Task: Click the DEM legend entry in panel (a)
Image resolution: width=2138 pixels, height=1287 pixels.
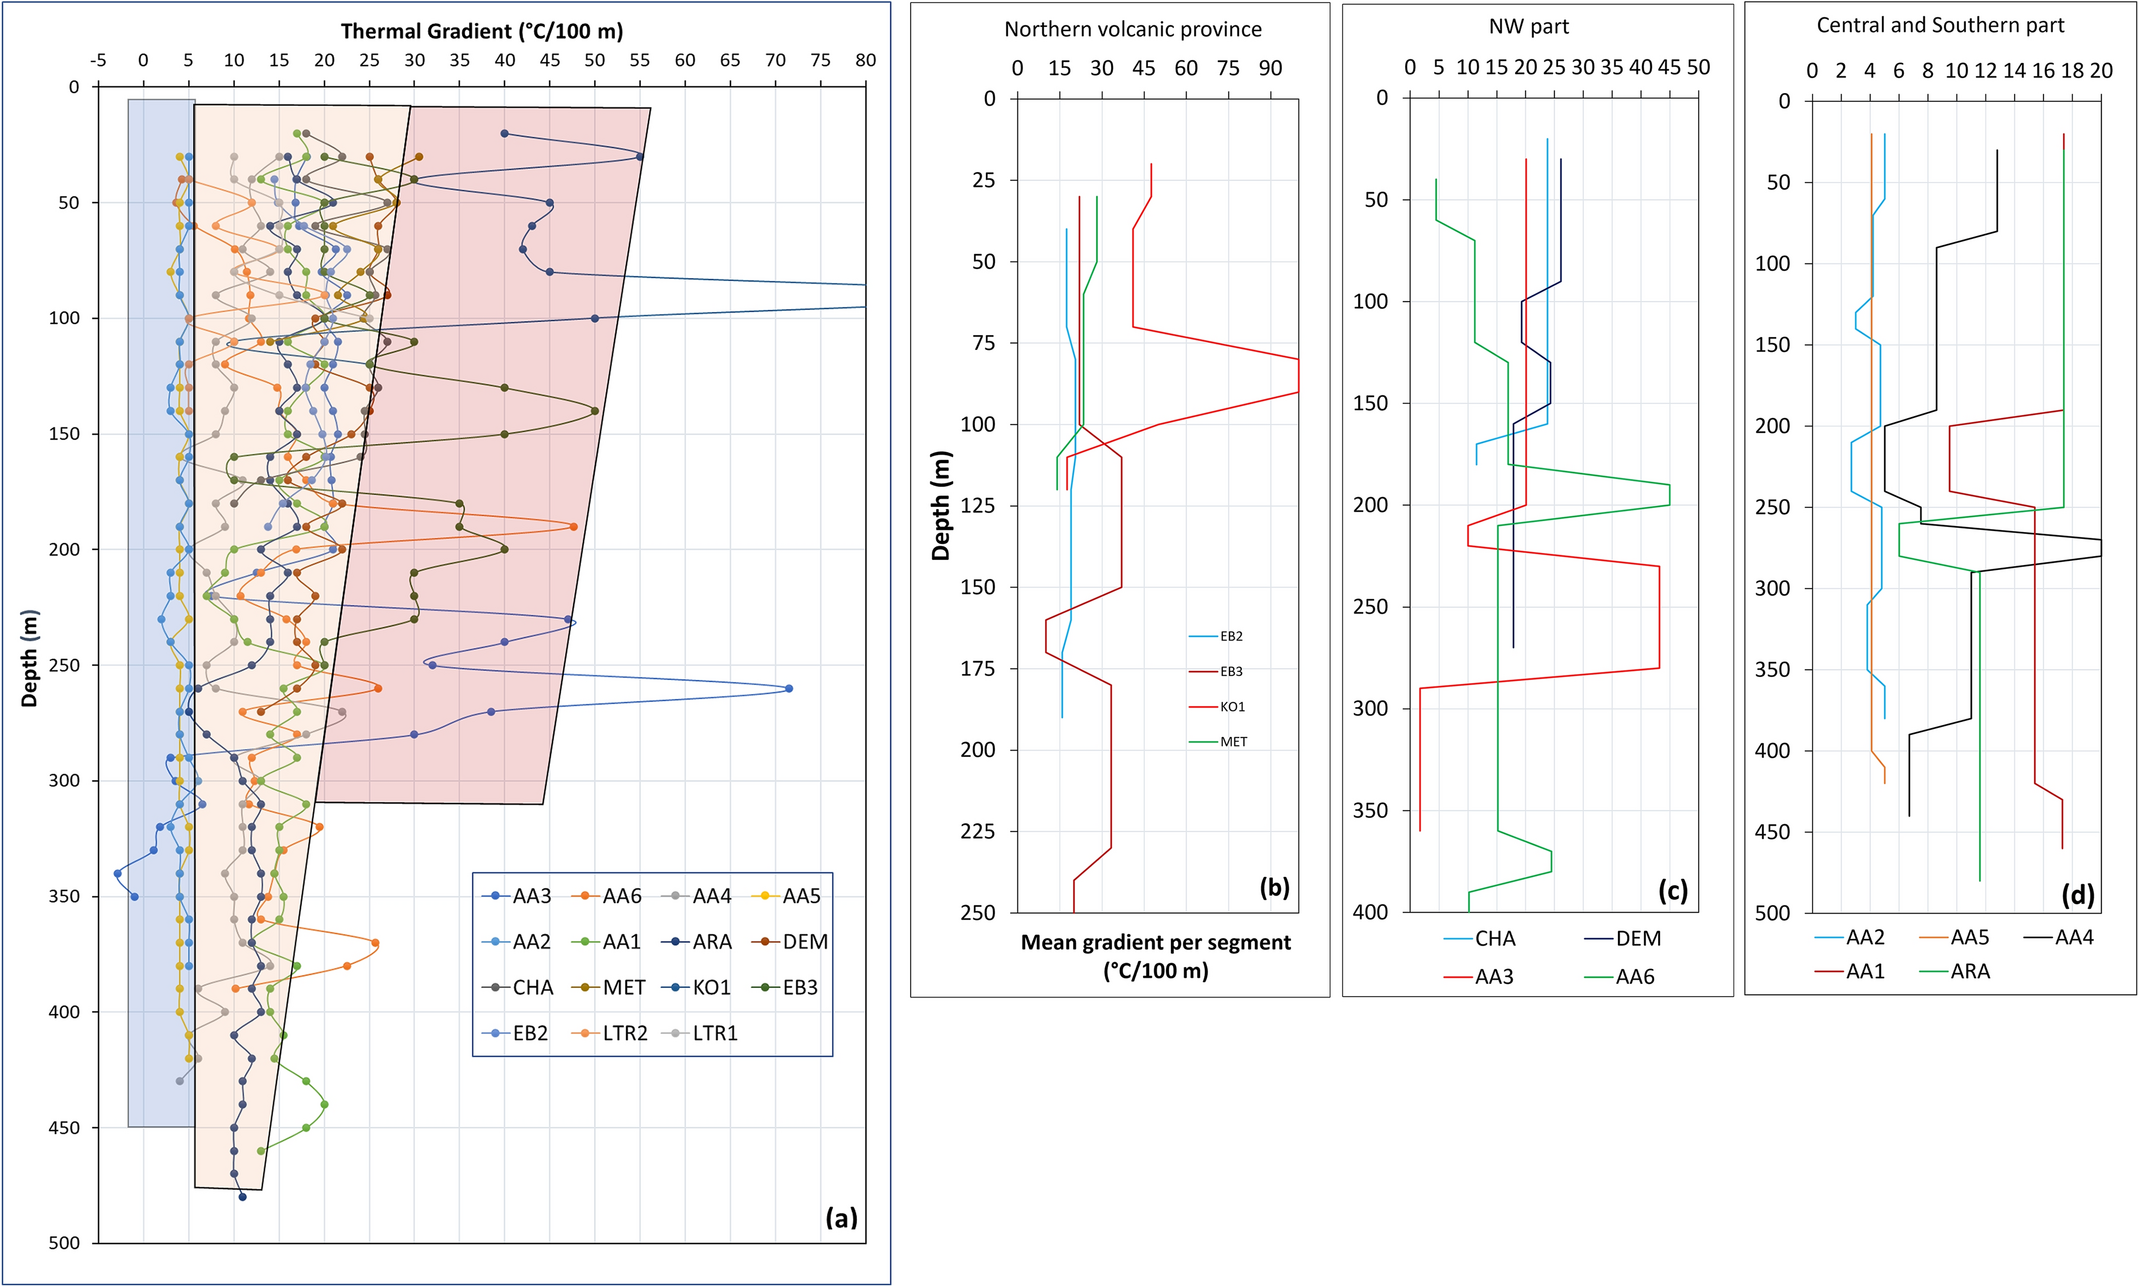Action: pos(789,942)
